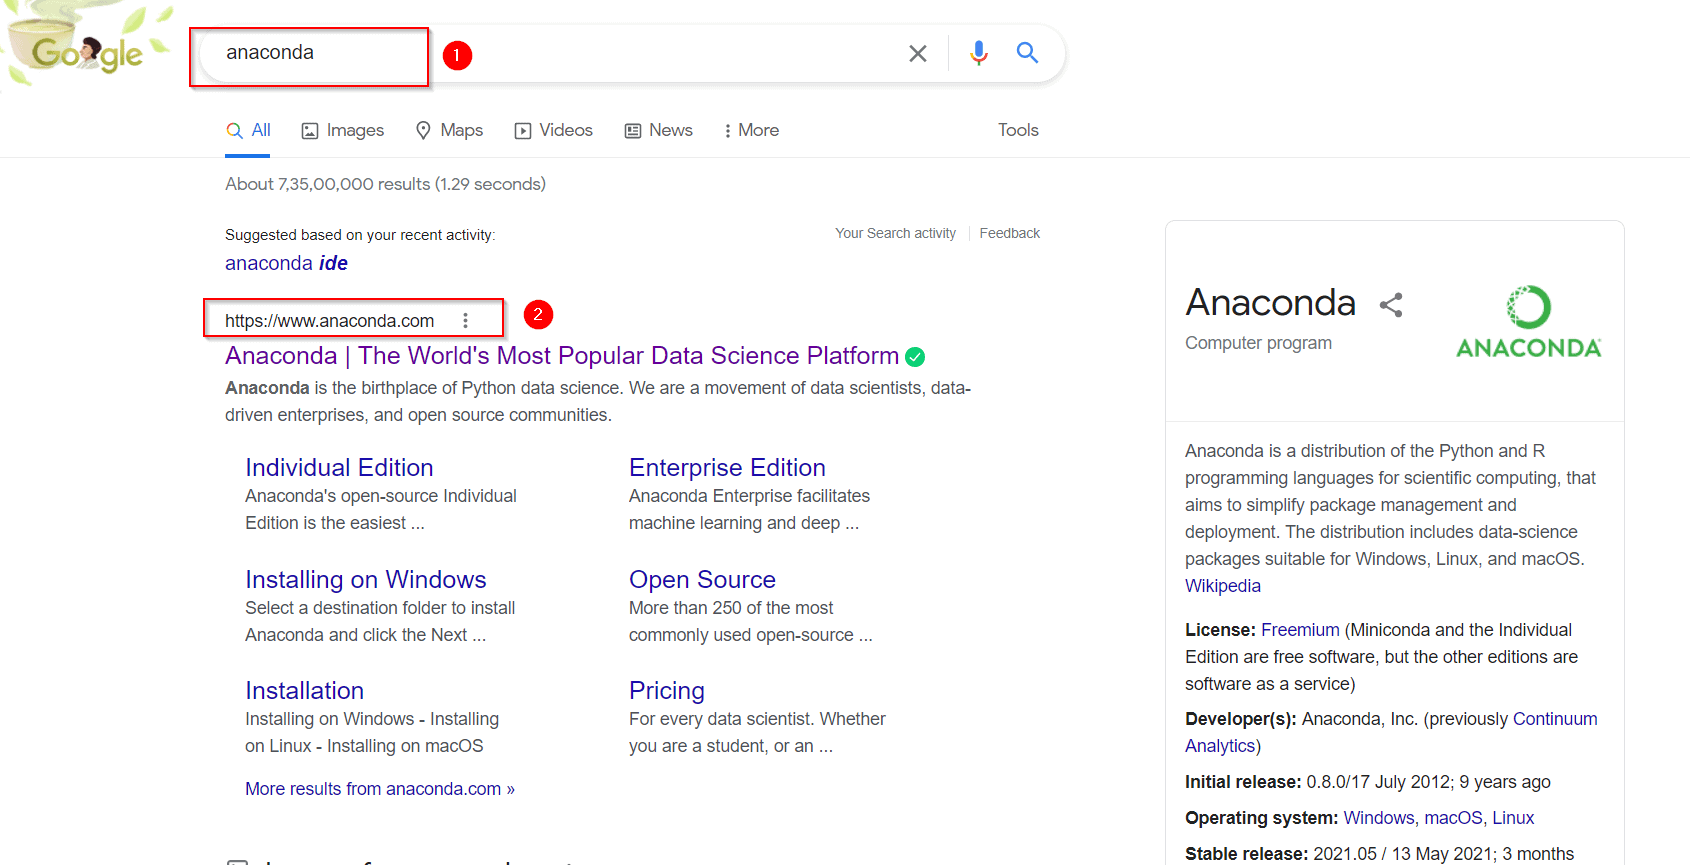Click the Wikipedia link in knowledge panel
The image size is (1690, 865).
[x=1222, y=586]
